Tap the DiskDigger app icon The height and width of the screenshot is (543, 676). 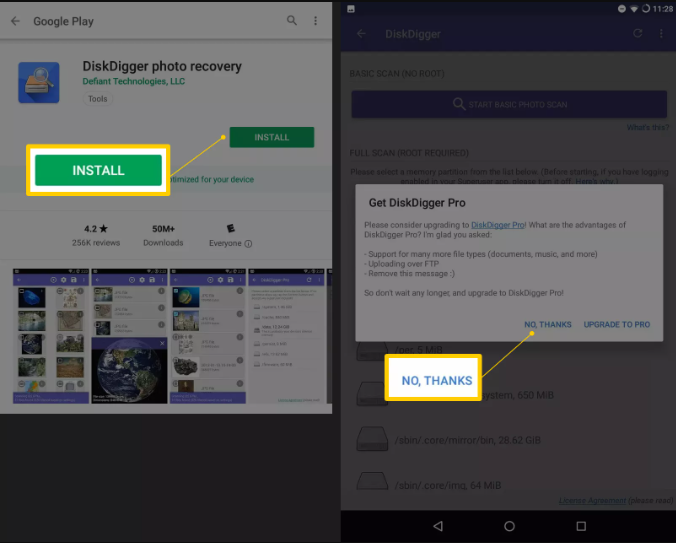pyautogui.click(x=39, y=82)
